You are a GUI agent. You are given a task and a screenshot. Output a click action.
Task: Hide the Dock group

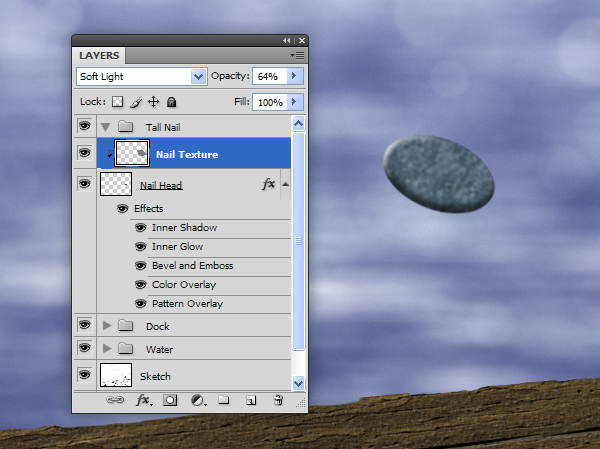point(85,325)
